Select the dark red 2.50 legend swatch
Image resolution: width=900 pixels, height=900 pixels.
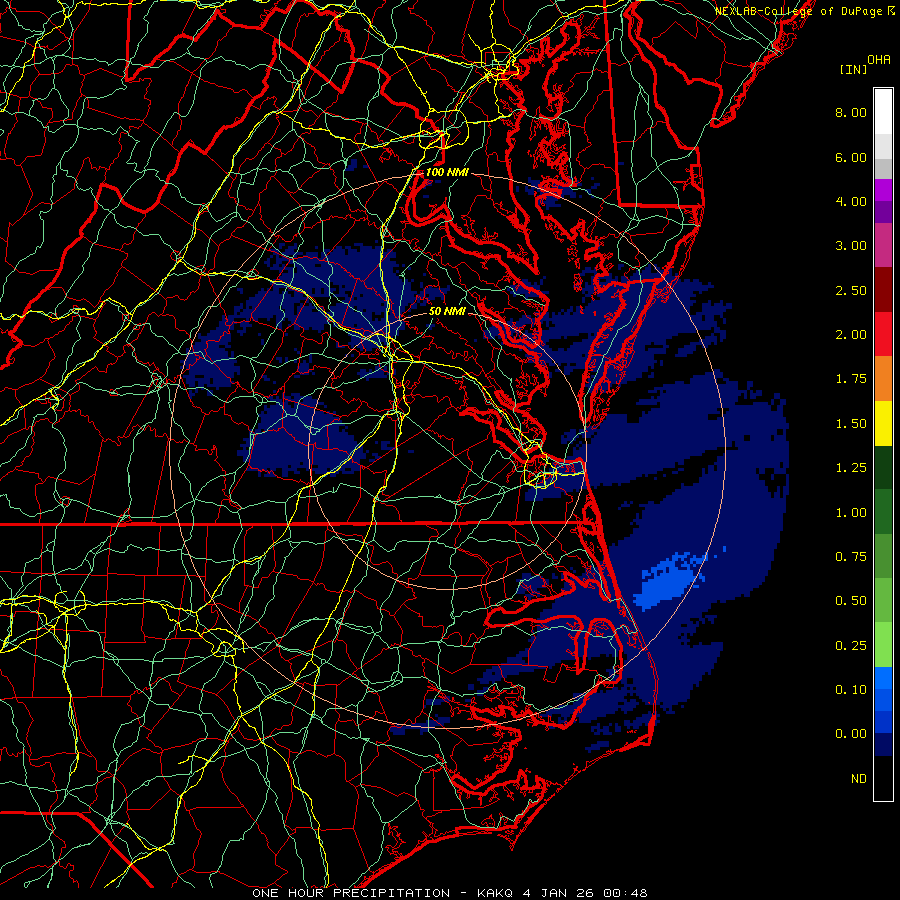(x=883, y=290)
